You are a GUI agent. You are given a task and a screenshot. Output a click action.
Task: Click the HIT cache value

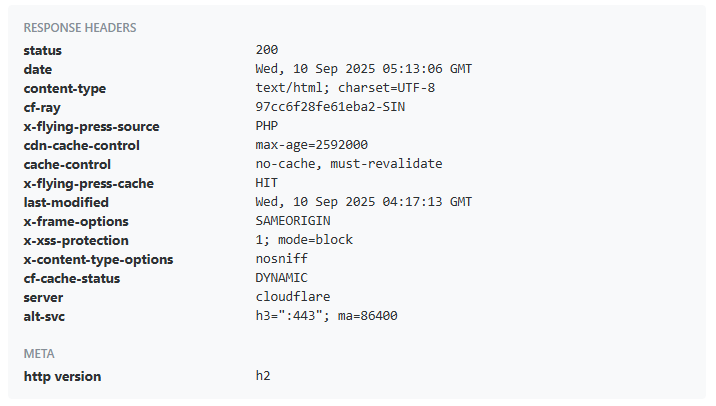[267, 183]
